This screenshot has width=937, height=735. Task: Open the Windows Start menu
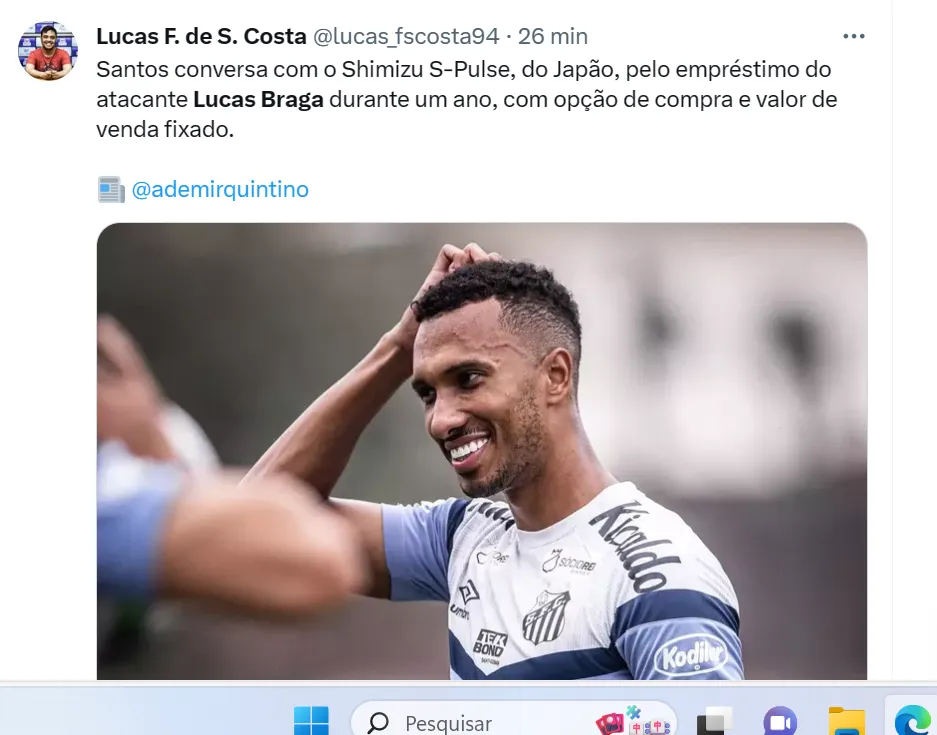[x=311, y=721]
